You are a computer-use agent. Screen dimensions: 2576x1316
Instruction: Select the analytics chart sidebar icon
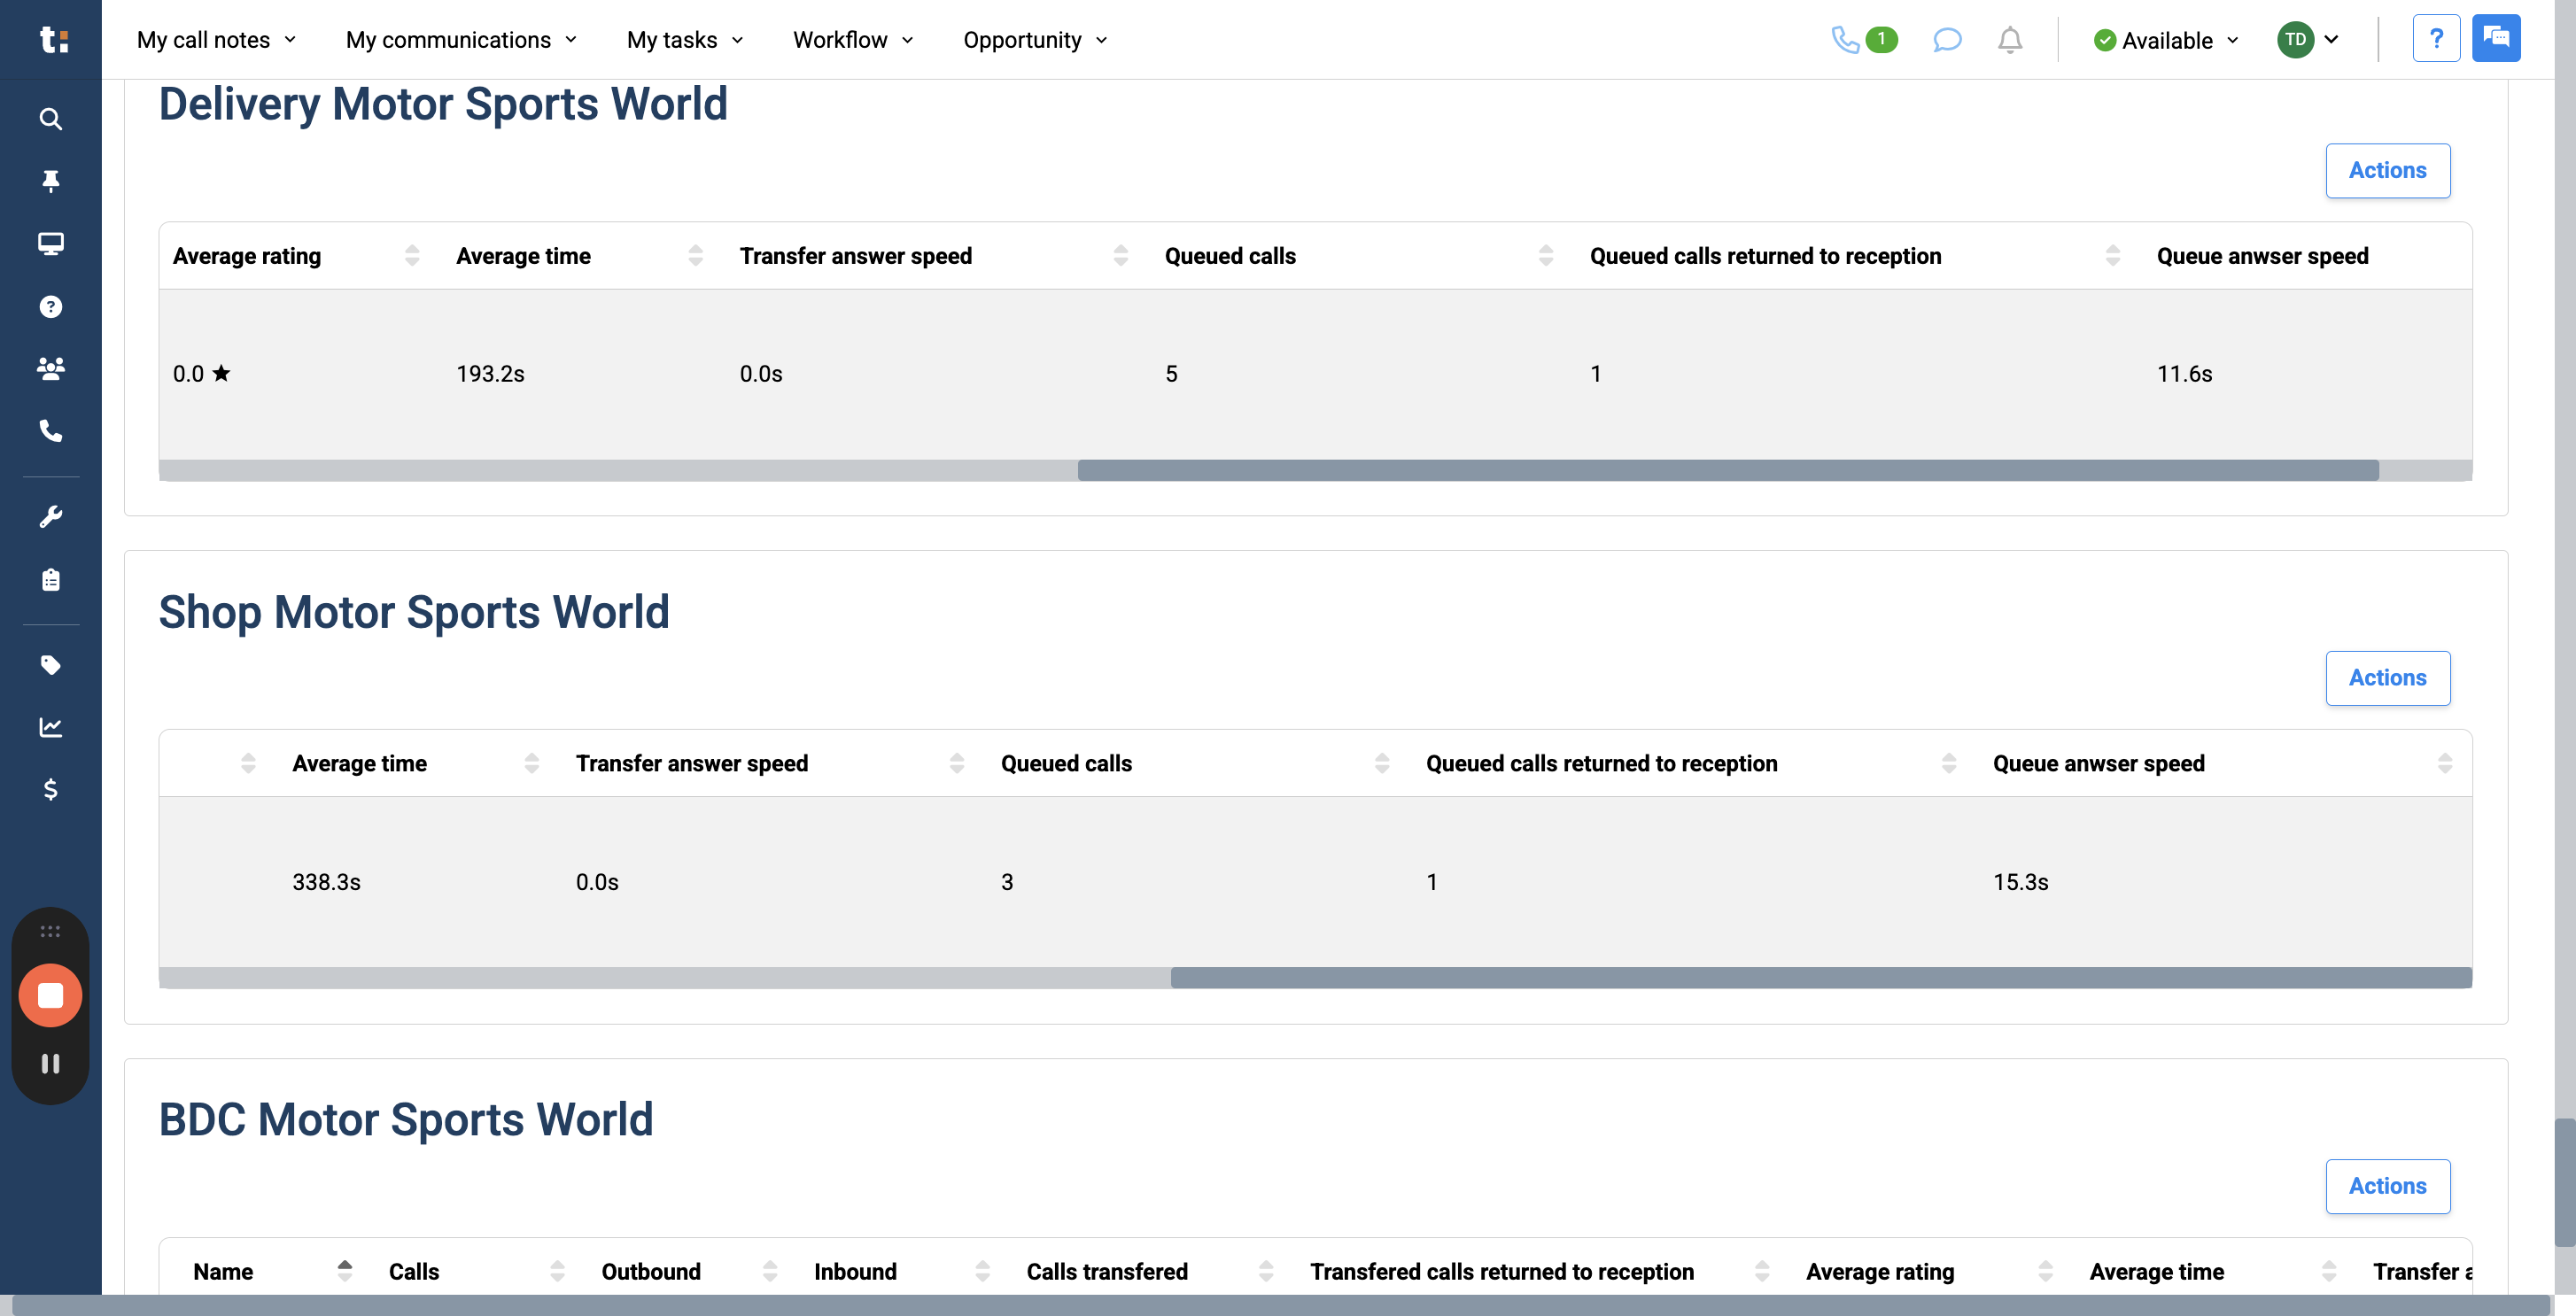click(x=50, y=727)
